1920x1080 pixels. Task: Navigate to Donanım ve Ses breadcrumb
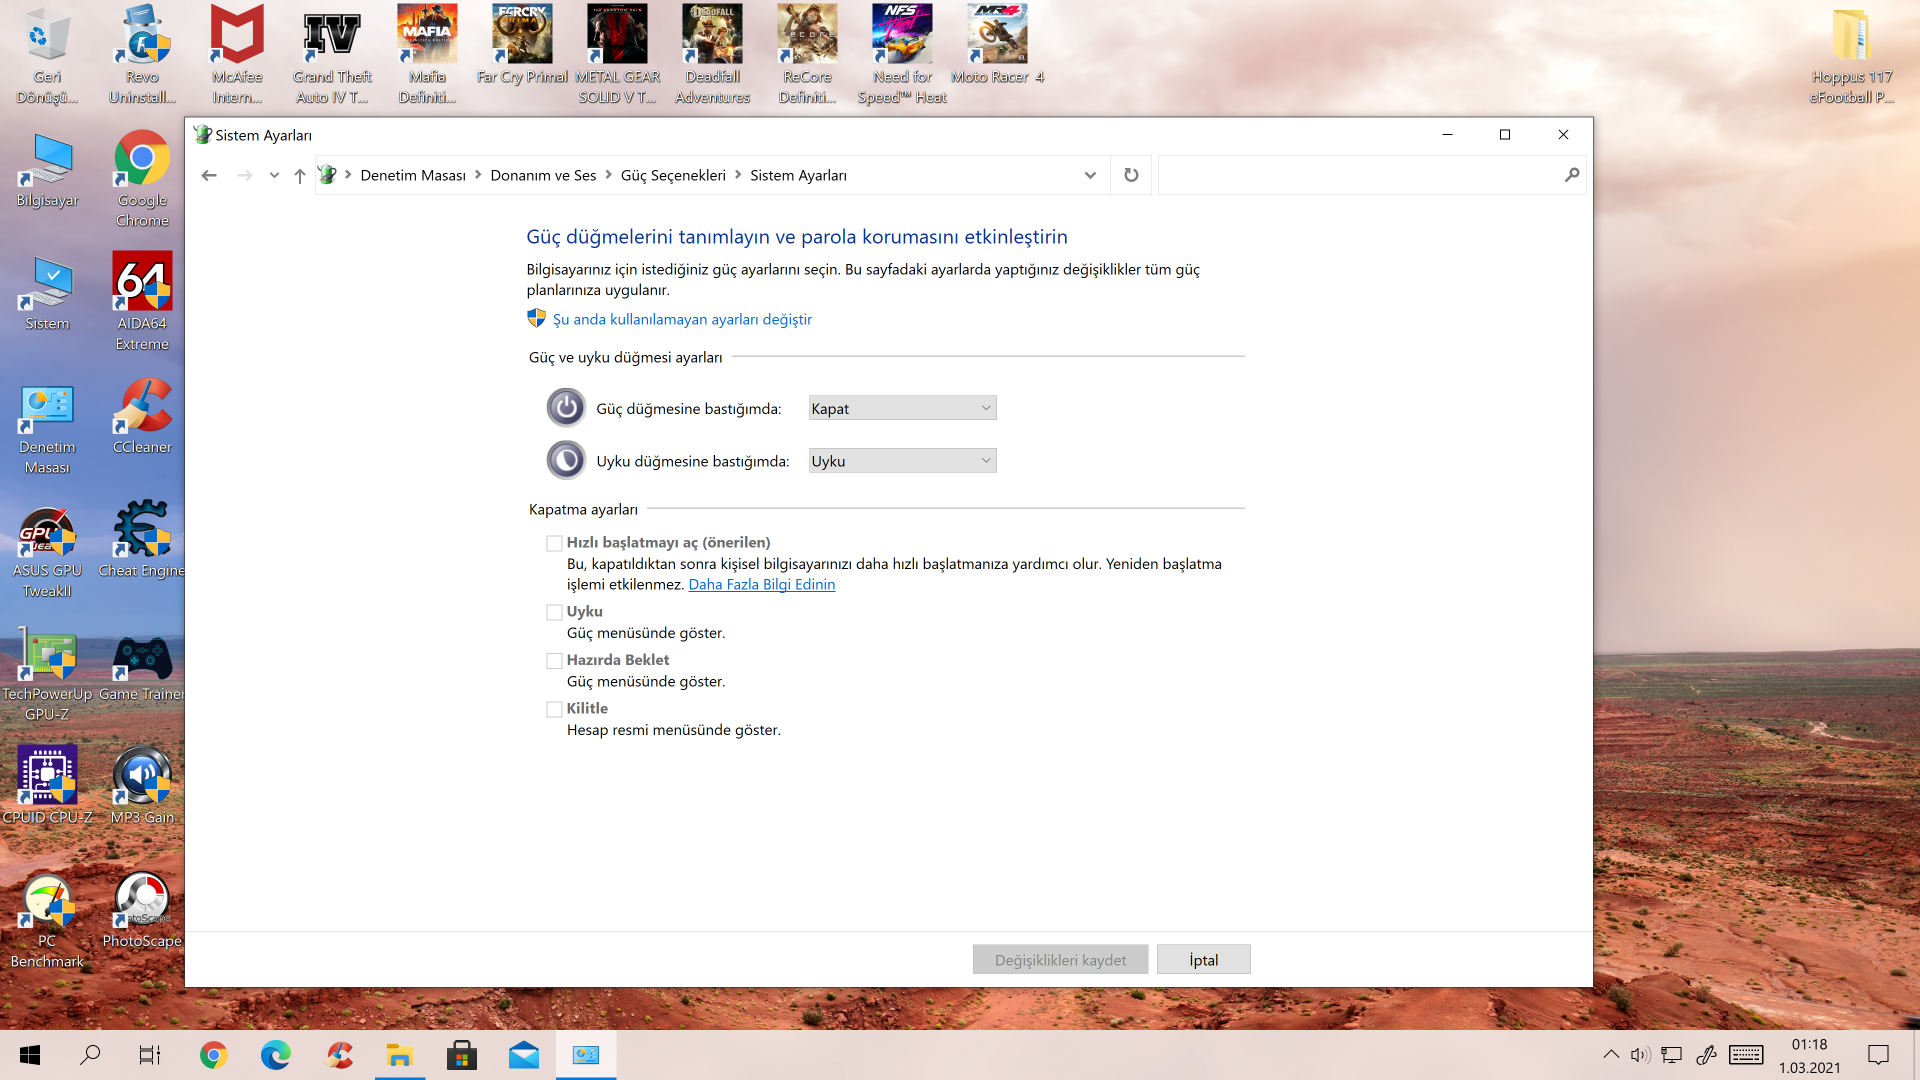(543, 175)
